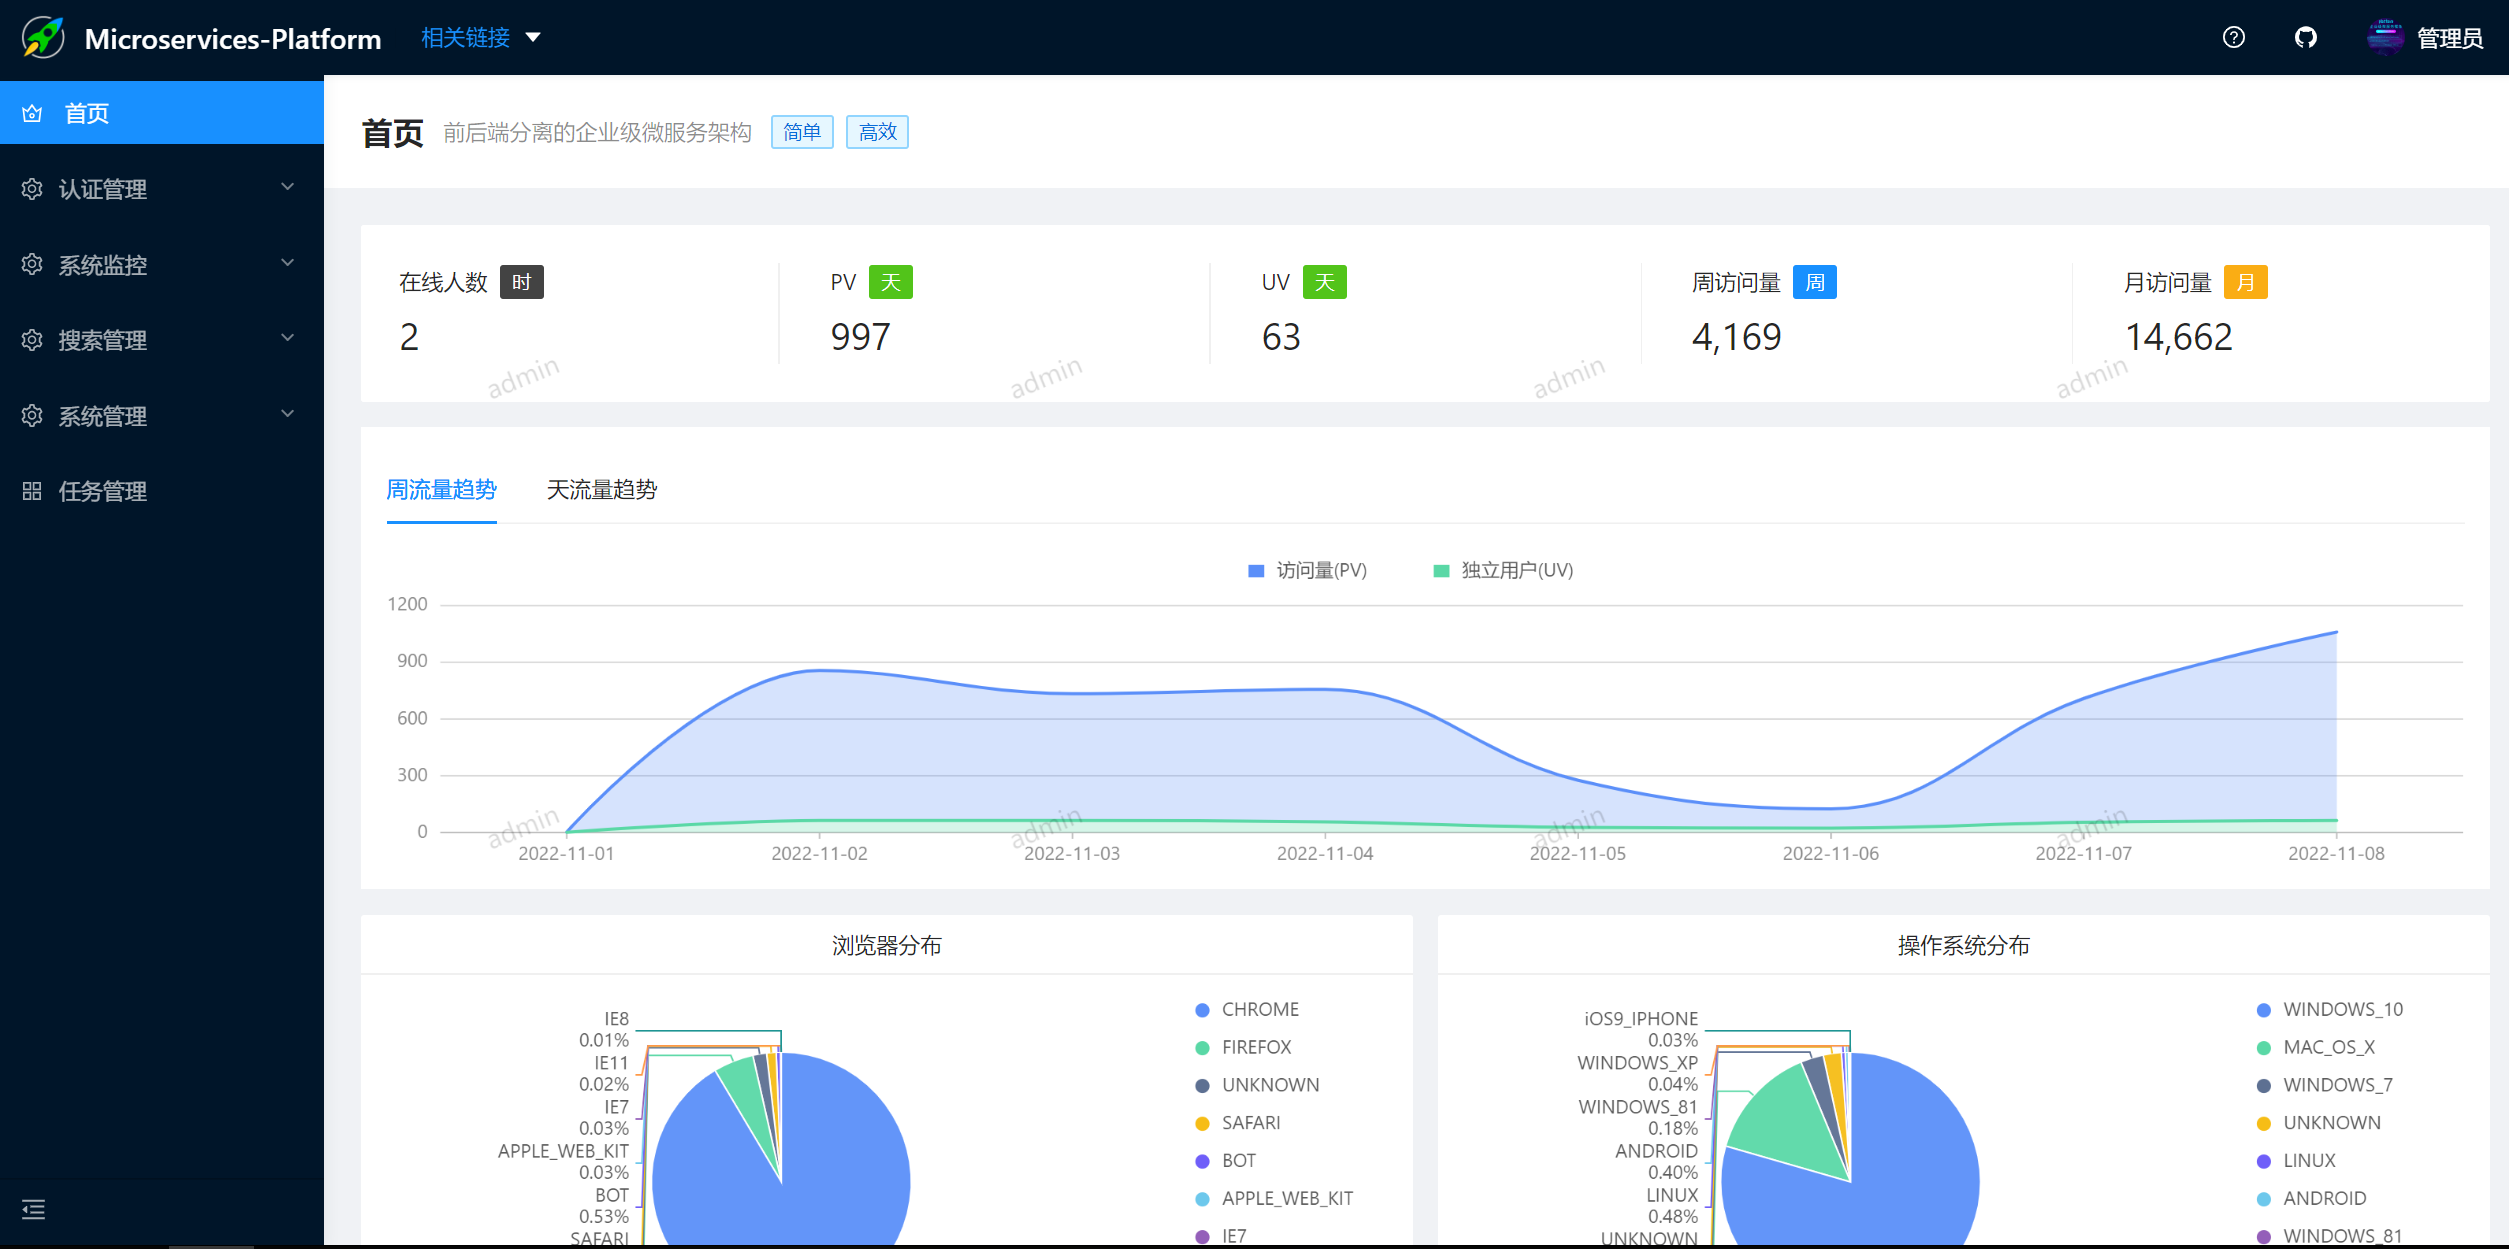Click the 简单 tag
Screen dimensions: 2509x1249
coord(801,132)
